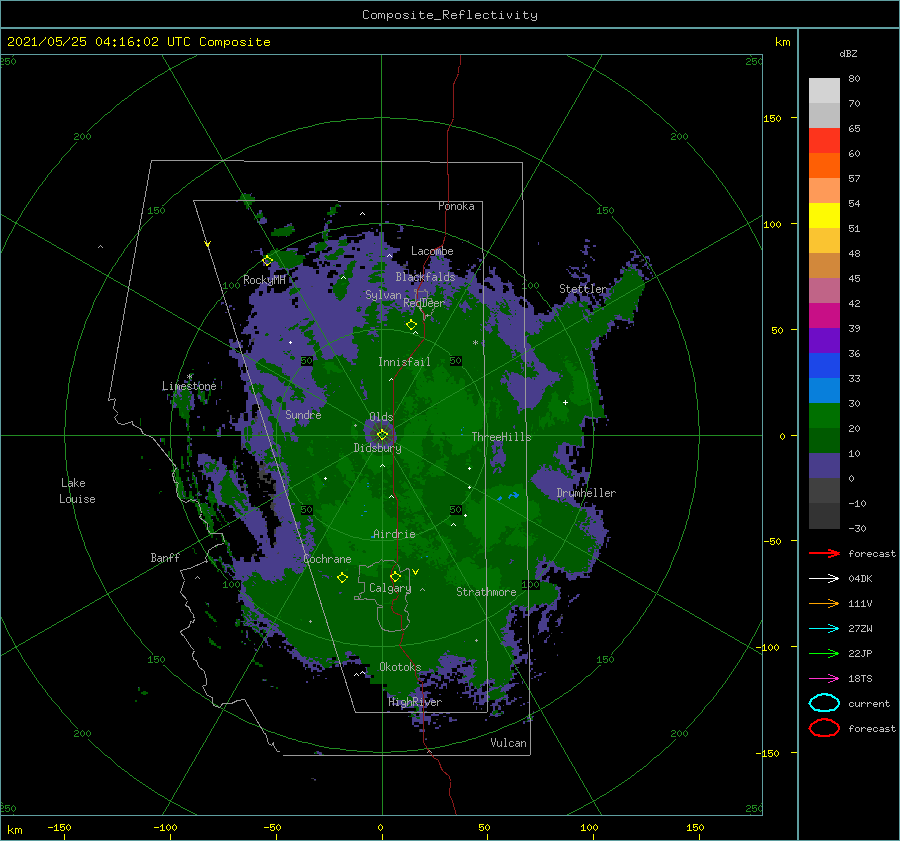Click the Lacombe city label

pos(432,251)
